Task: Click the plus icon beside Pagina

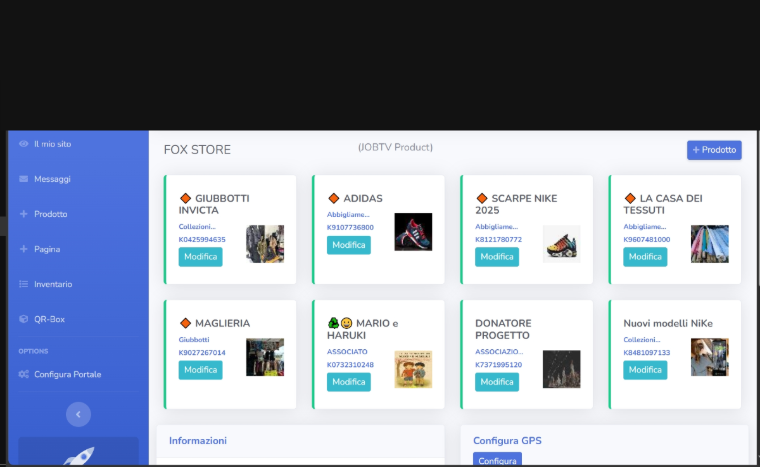Action: tap(23, 249)
